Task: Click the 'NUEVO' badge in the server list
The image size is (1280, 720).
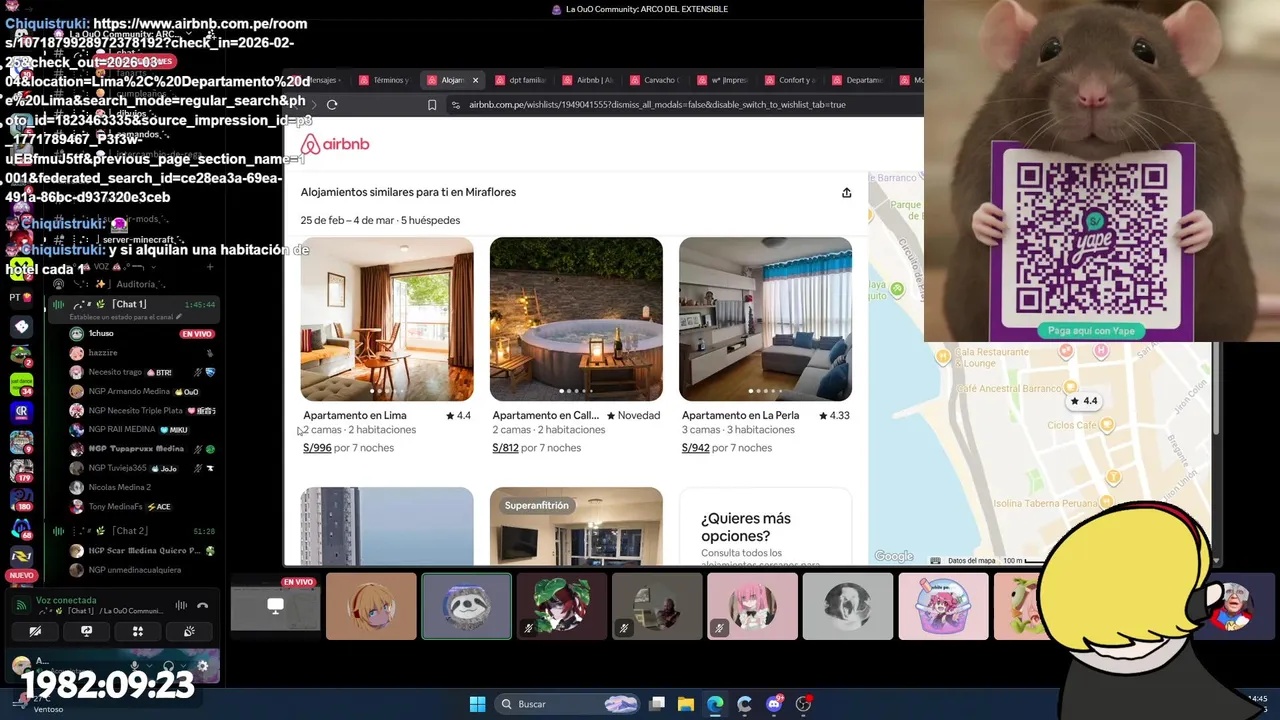Action: (21, 576)
